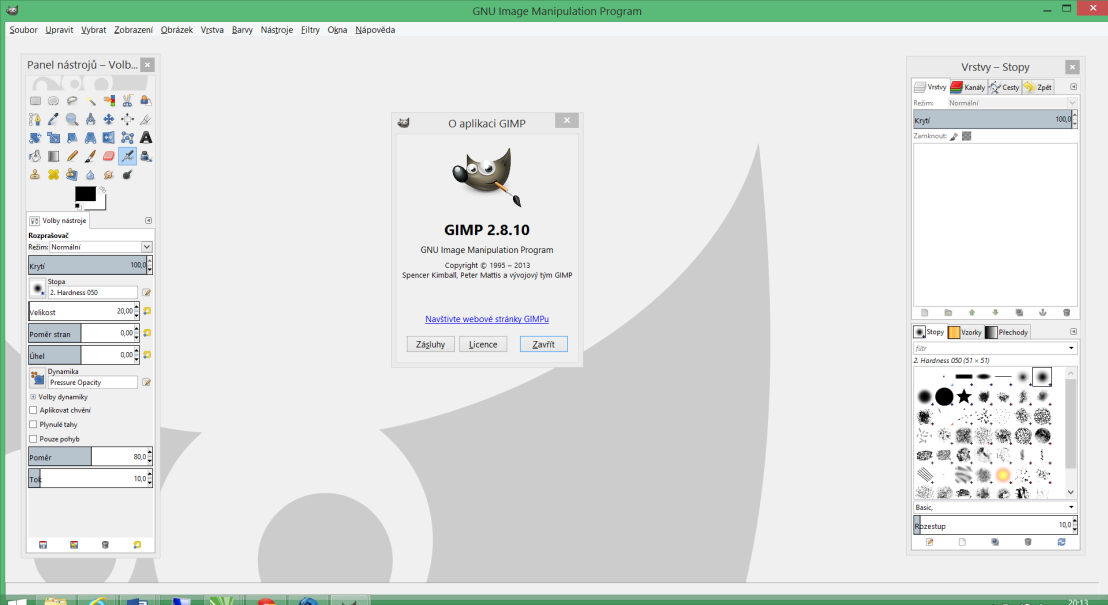Open the Navštivte webové stránky GIMPu link
The image size is (1108, 605).
[x=487, y=319]
